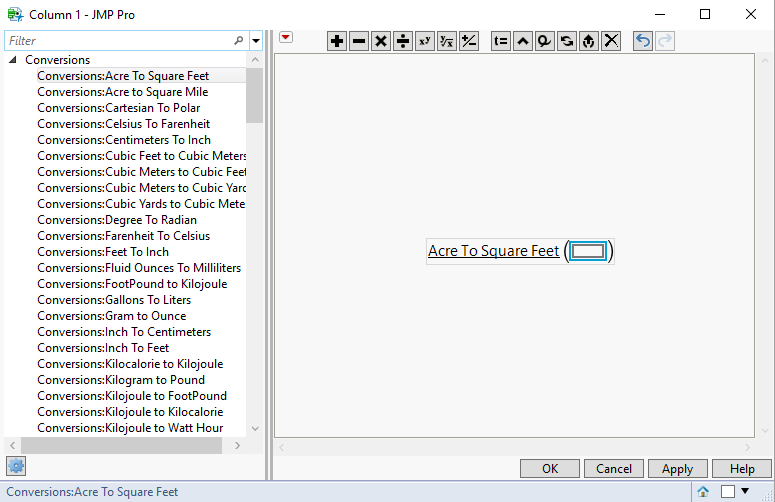Click into the Filter search field
Image resolution: width=775 pixels, height=502 pixels.
(x=119, y=41)
